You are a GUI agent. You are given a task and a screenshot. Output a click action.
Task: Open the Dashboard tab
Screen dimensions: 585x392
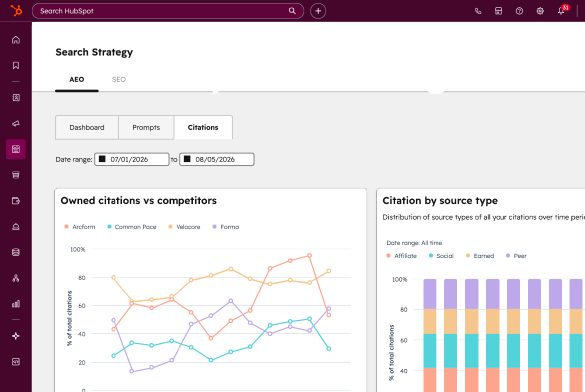pos(87,128)
